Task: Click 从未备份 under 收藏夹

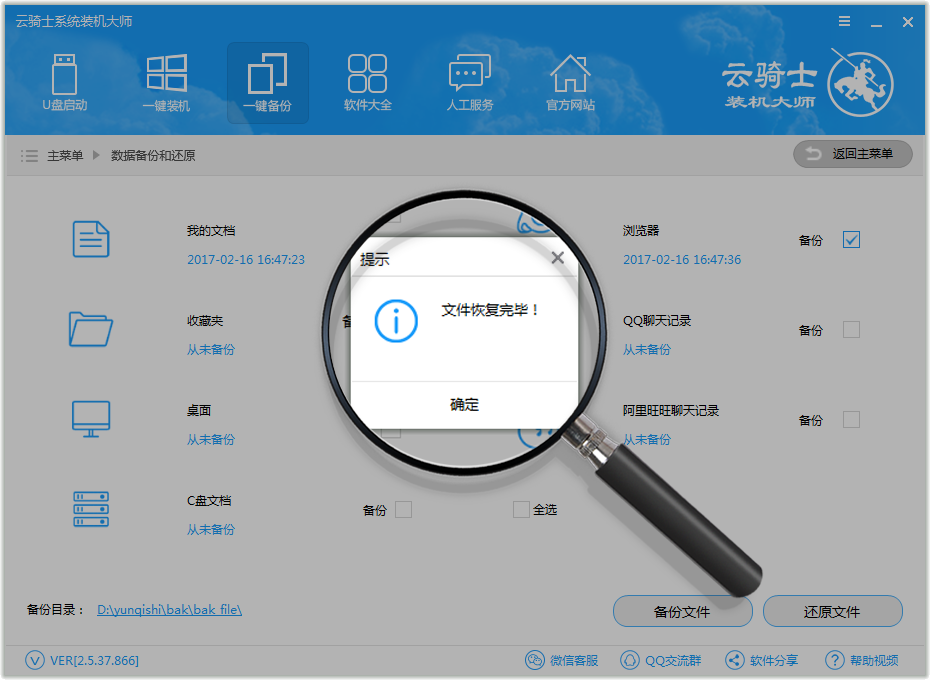Action: [x=211, y=349]
